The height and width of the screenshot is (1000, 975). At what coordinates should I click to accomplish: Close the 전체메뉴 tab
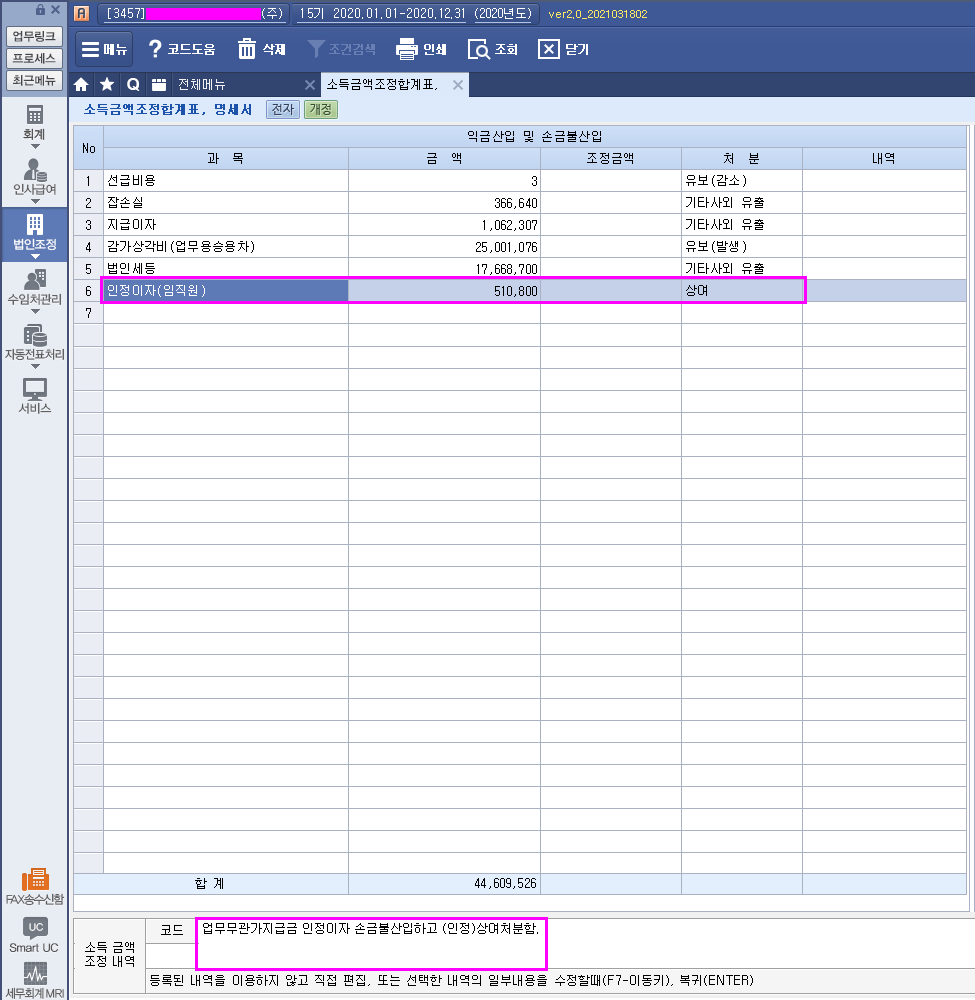point(310,85)
